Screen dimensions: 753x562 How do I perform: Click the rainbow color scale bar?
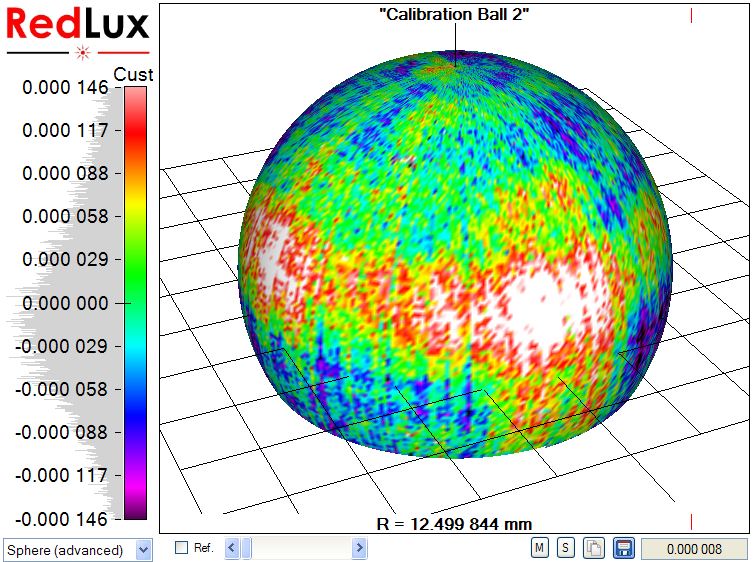click(x=135, y=303)
